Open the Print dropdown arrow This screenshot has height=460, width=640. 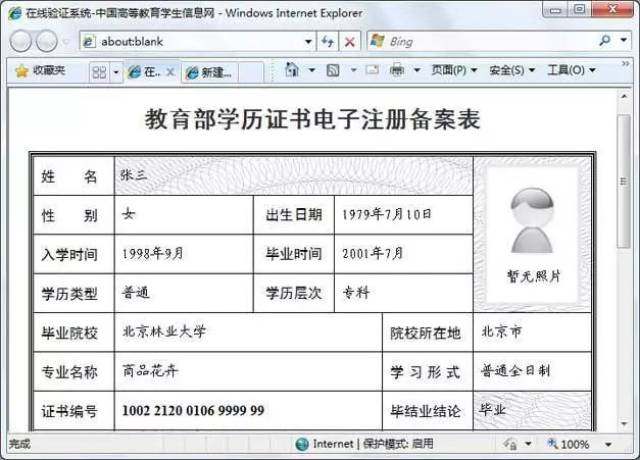(417, 70)
